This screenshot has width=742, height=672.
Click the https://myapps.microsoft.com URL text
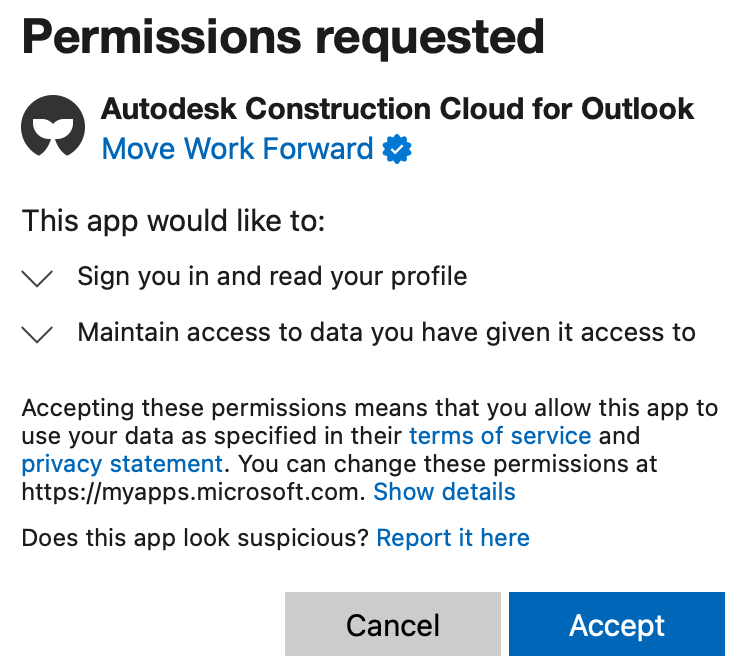coord(193,492)
